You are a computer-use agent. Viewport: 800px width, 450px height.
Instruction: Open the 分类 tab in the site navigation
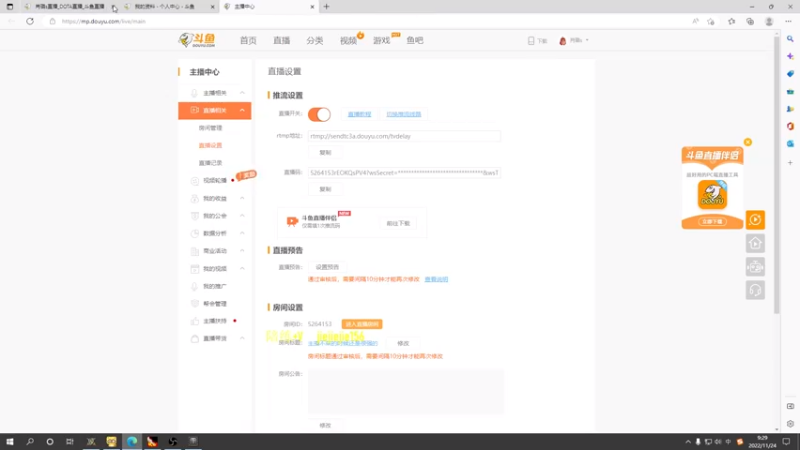point(315,40)
